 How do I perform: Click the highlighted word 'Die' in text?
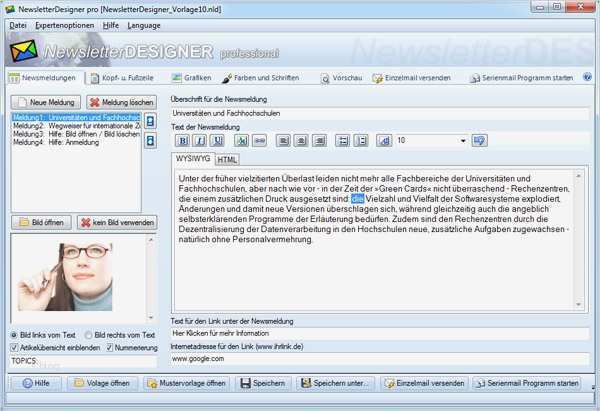(x=357, y=199)
